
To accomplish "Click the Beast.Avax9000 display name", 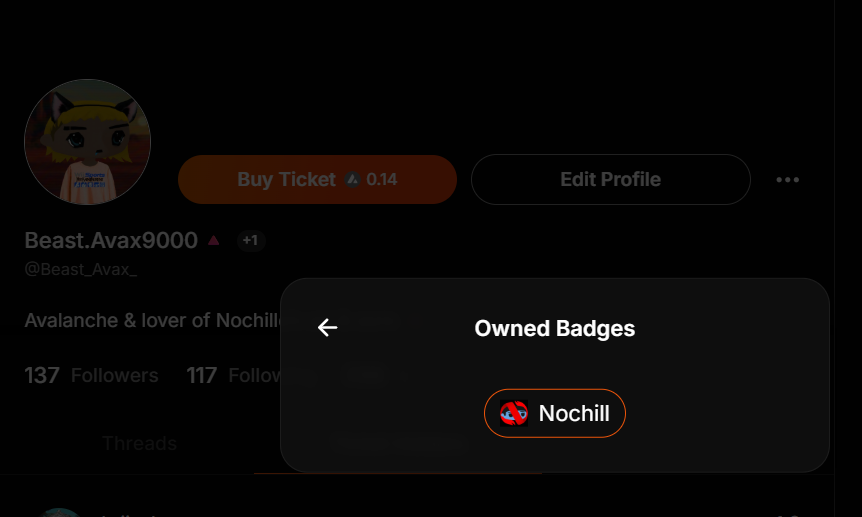I will (111, 240).
